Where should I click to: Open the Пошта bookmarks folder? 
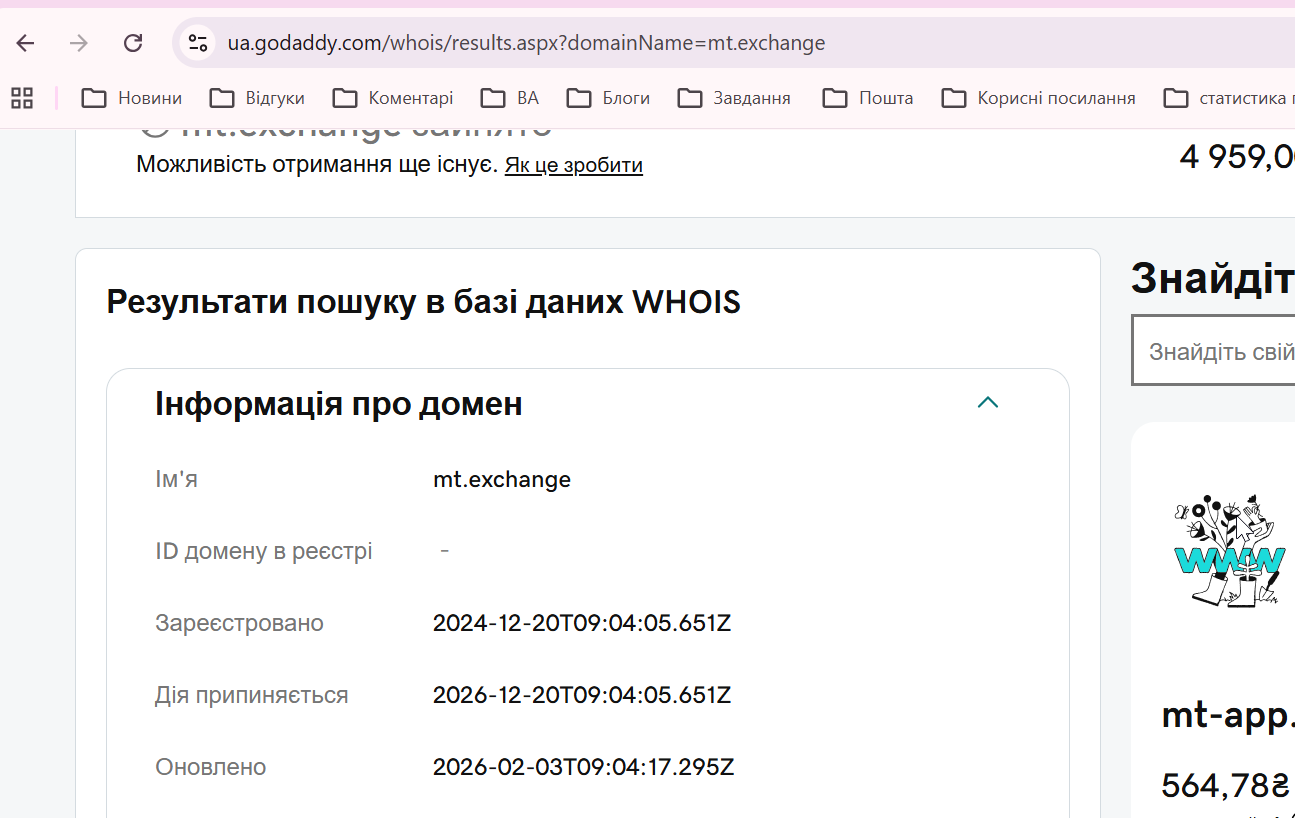tap(868, 98)
